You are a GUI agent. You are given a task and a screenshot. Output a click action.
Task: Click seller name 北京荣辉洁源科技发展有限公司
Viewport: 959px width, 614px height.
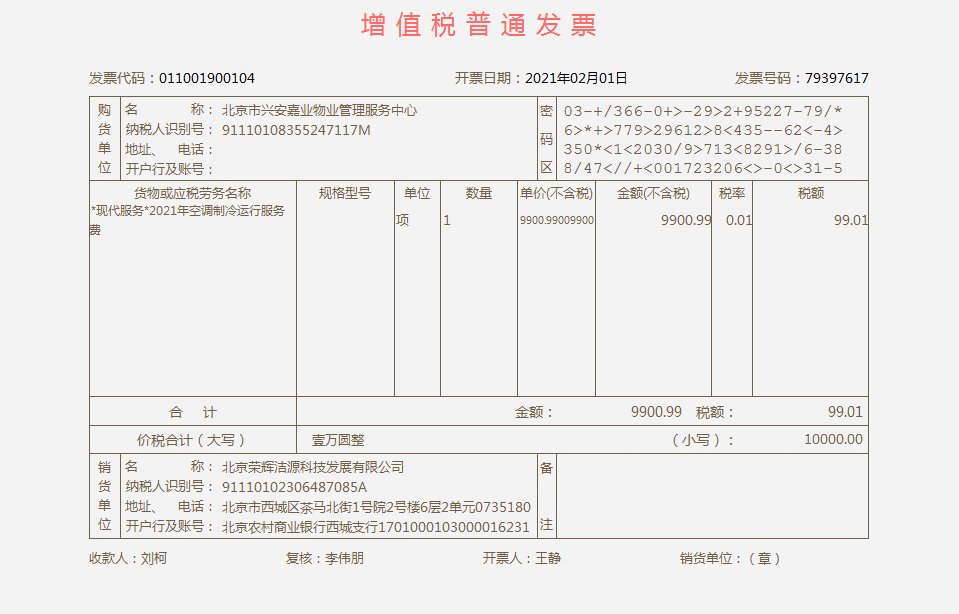(x=312, y=467)
